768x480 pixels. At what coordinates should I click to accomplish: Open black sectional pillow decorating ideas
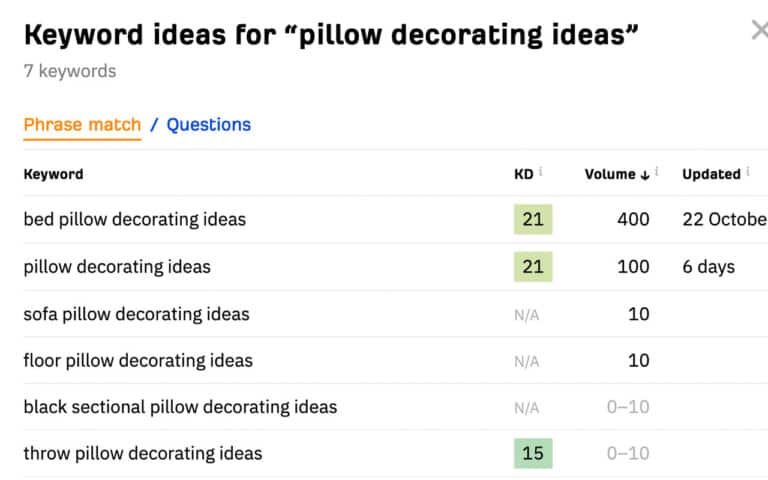coord(180,407)
